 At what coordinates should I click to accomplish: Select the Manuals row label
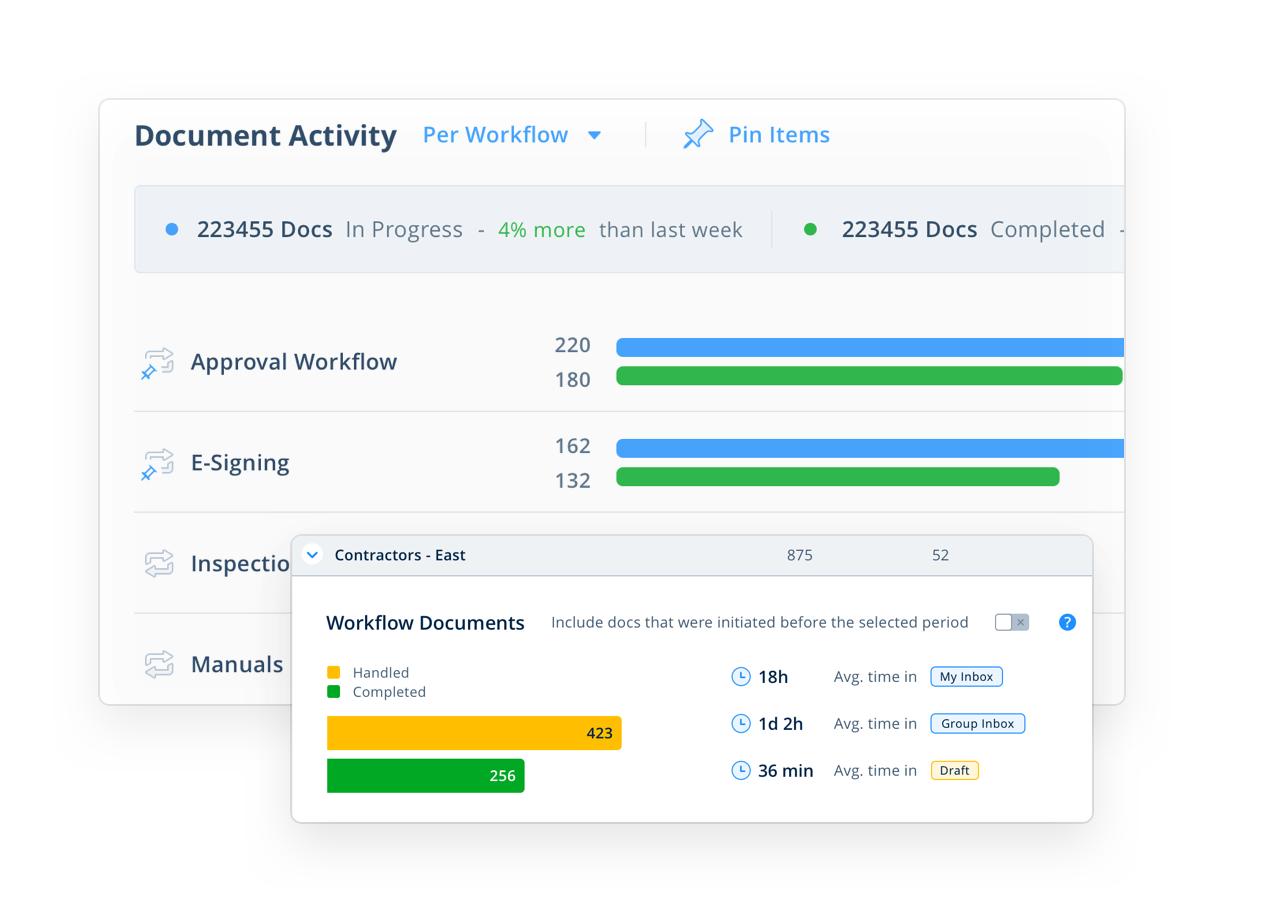[x=237, y=664]
